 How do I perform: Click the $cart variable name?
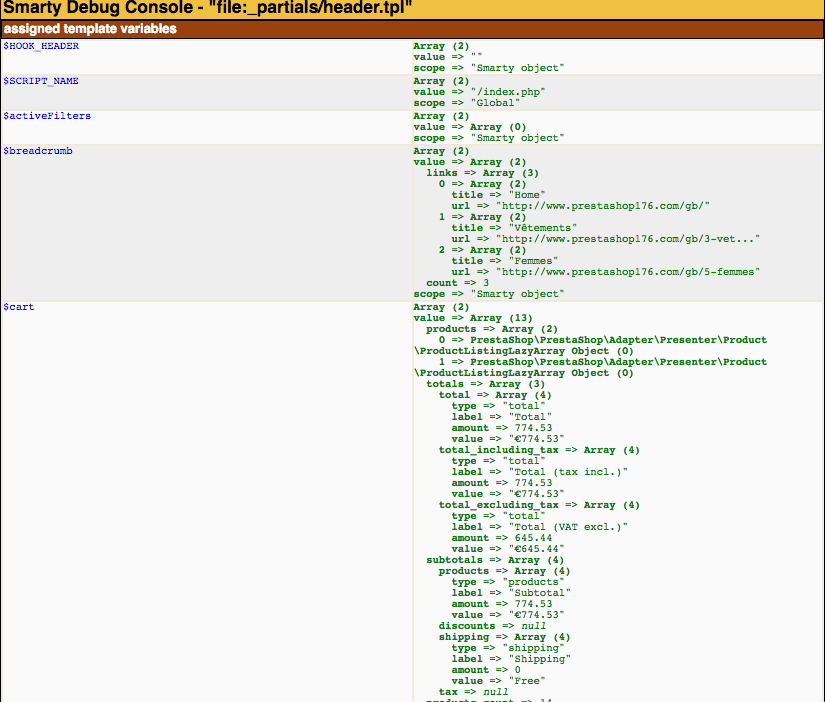pyautogui.click(x=19, y=307)
